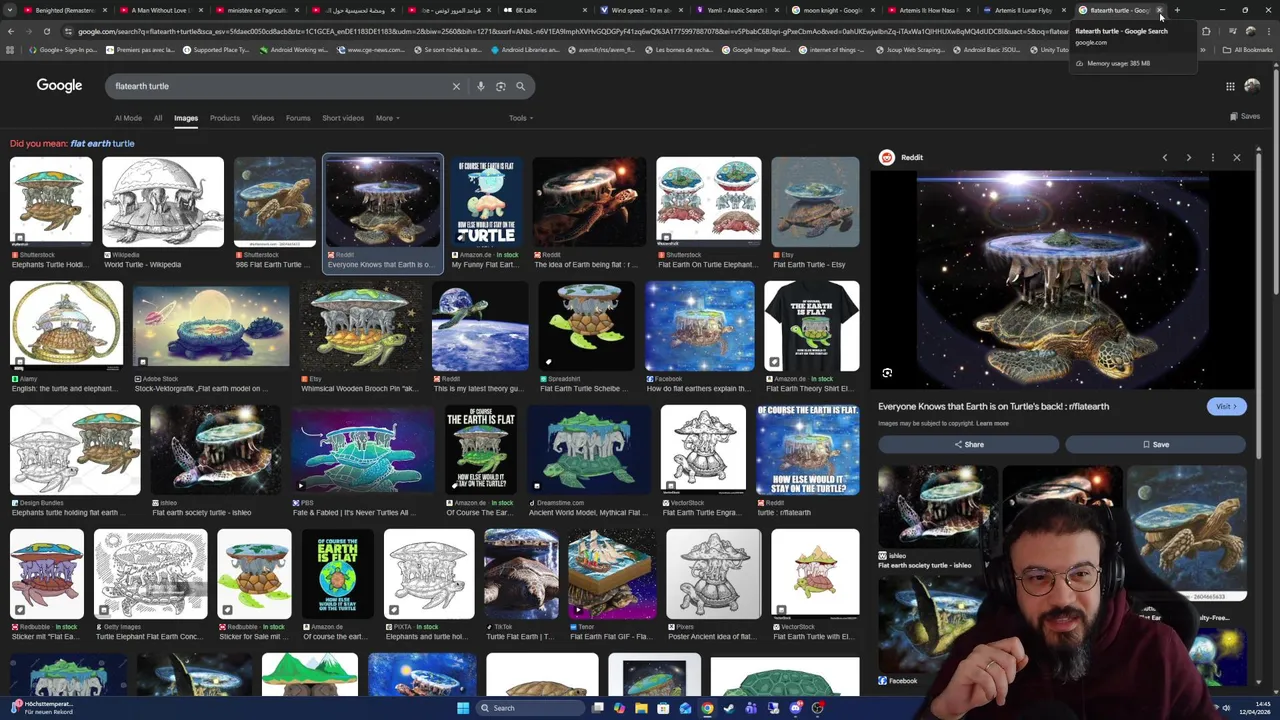Open the 'Flat Earth Turtle - Etsy' thumbnail
This screenshot has width=1280, height=720.
(815, 202)
